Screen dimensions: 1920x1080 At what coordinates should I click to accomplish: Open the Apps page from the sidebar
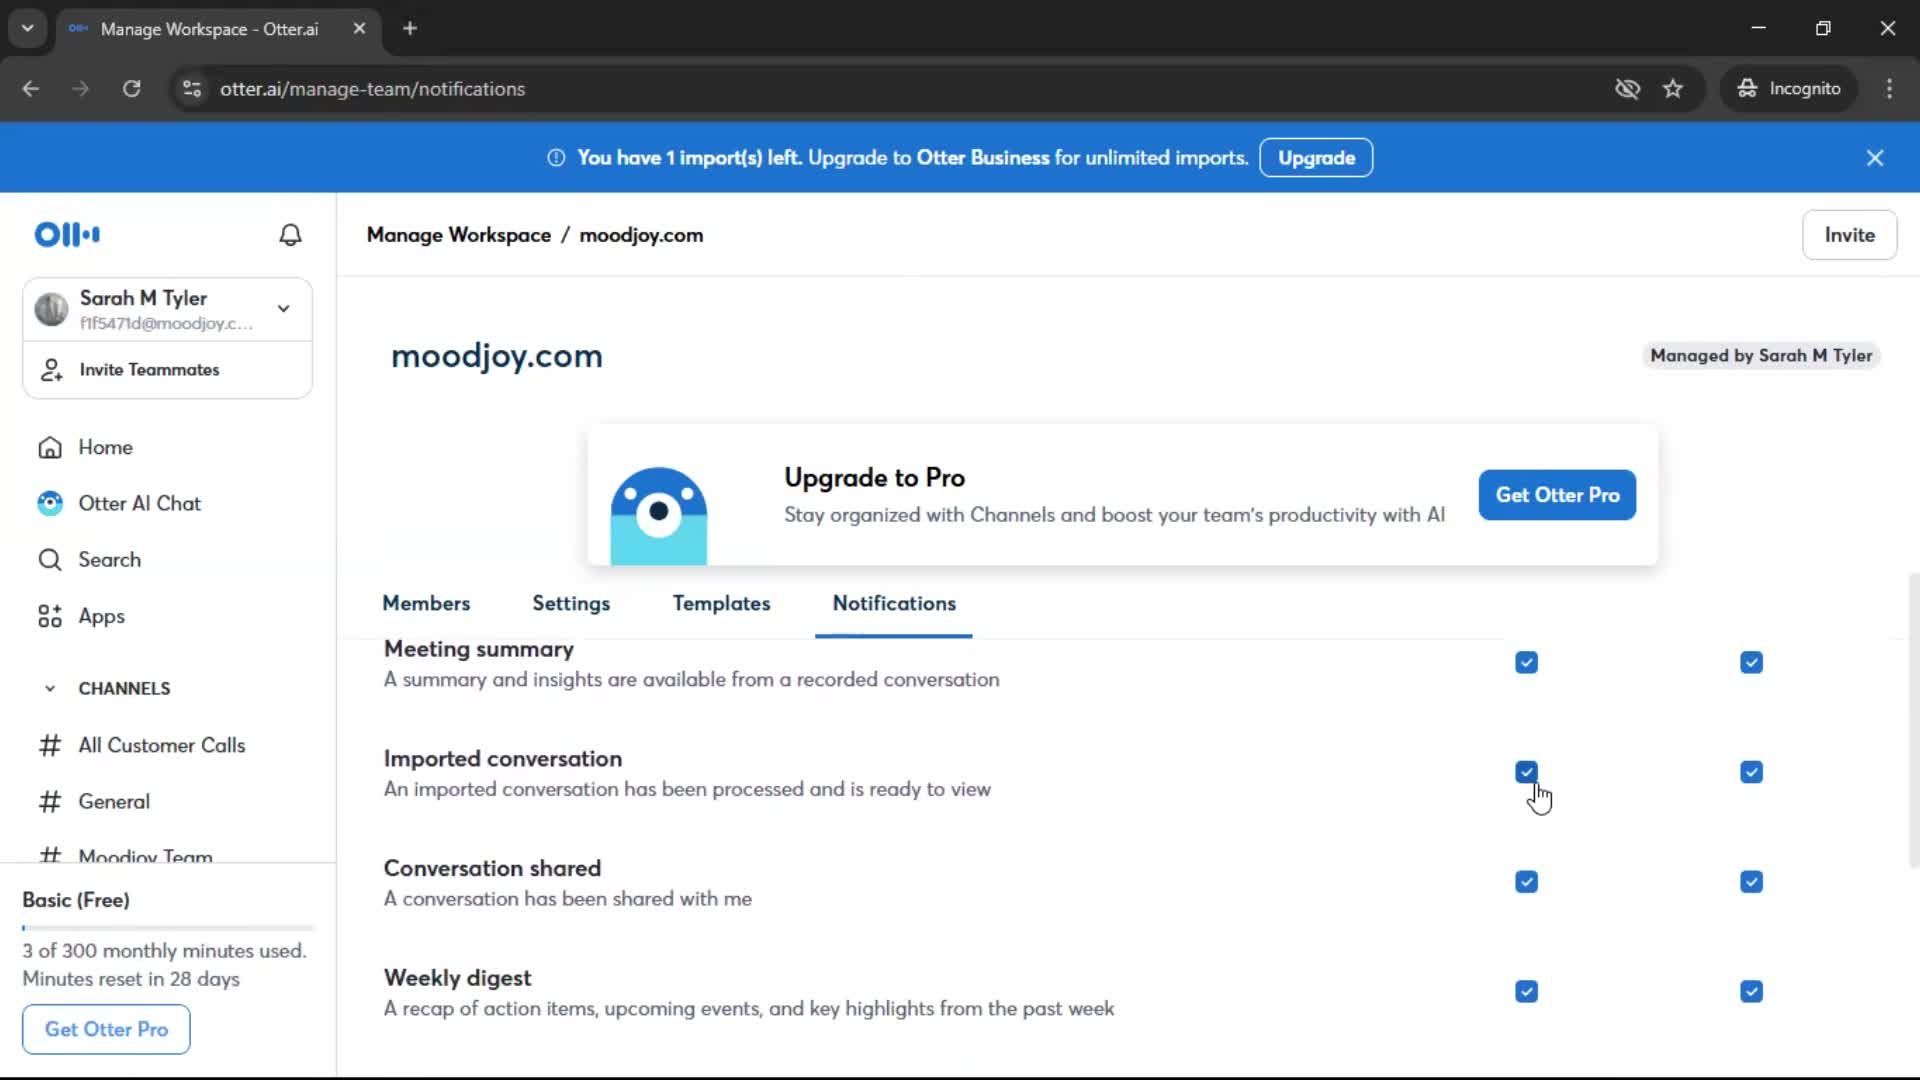point(101,616)
